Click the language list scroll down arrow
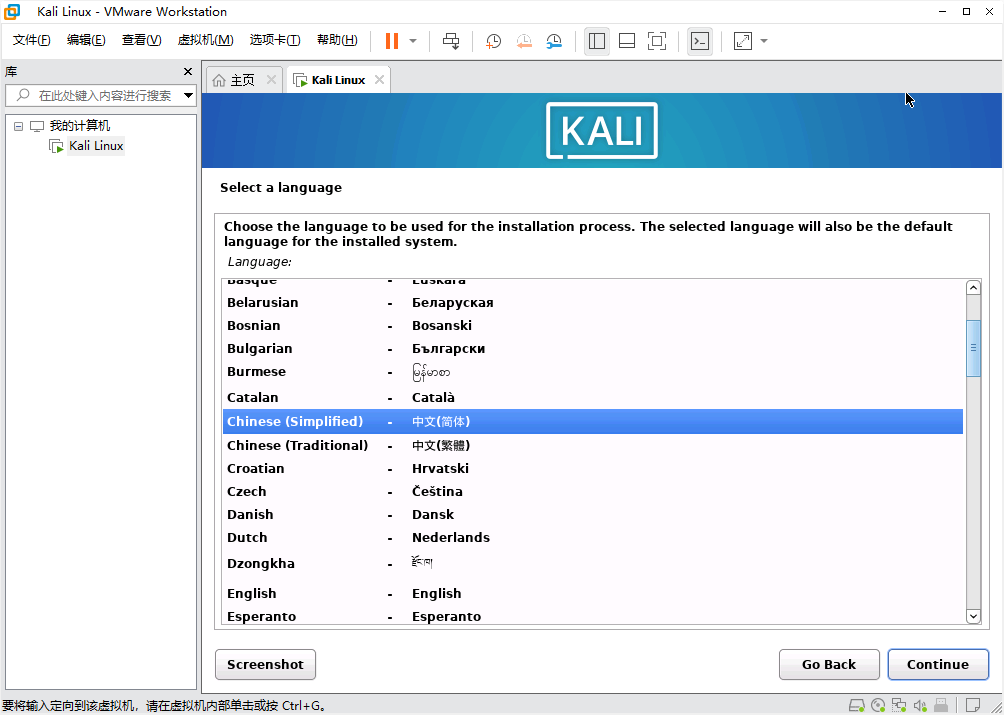Screen dimensions: 1004x715 973,616
